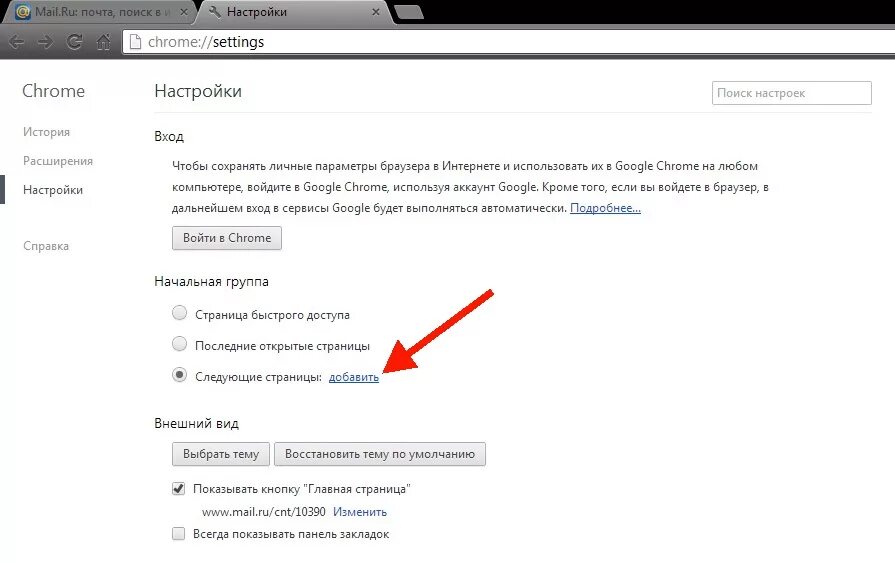
Task: Open a new tab
Action: click(409, 11)
